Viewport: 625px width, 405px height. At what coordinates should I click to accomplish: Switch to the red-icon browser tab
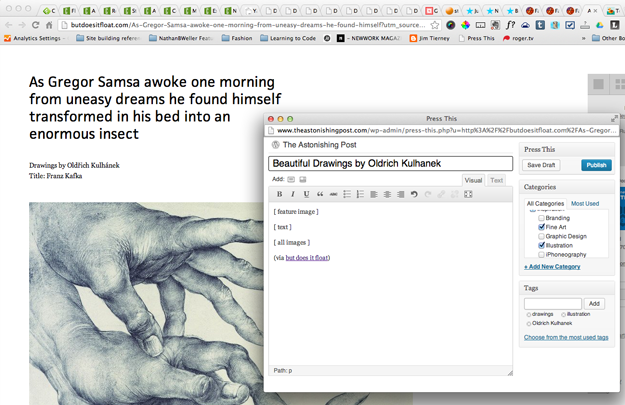pyautogui.click(x=431, y=11)
